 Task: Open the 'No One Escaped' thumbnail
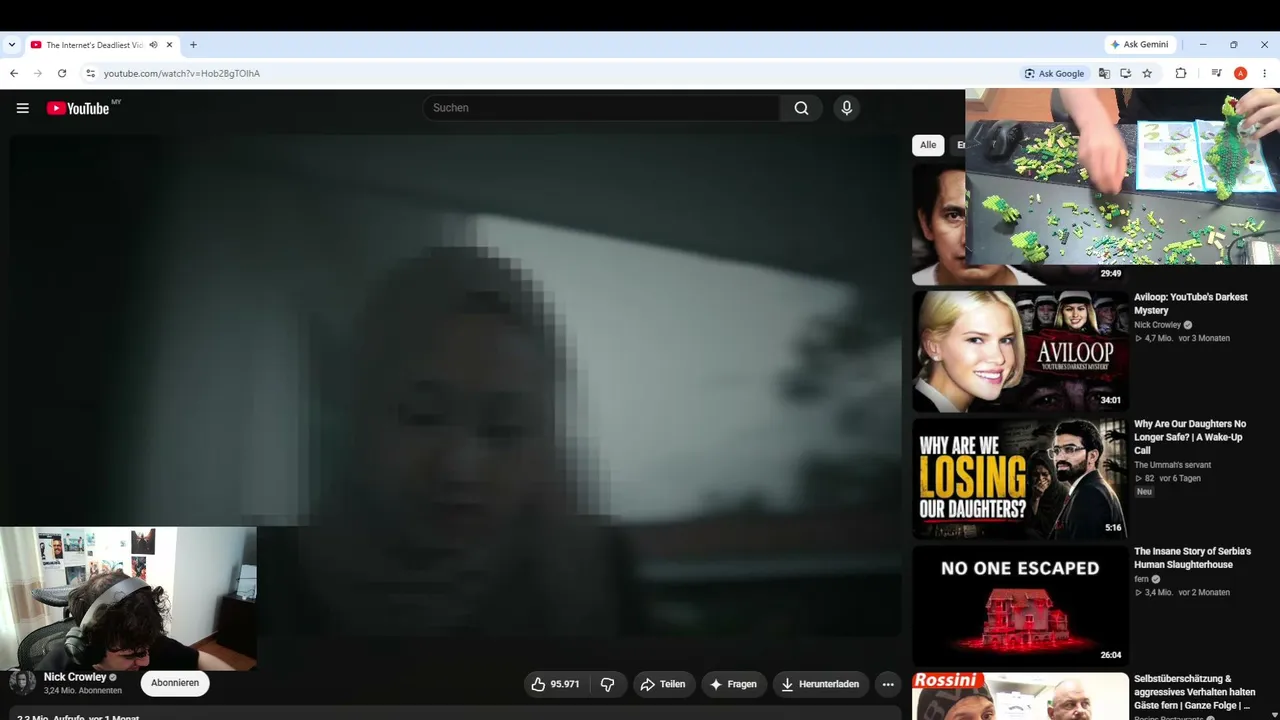coord(1020,605)
